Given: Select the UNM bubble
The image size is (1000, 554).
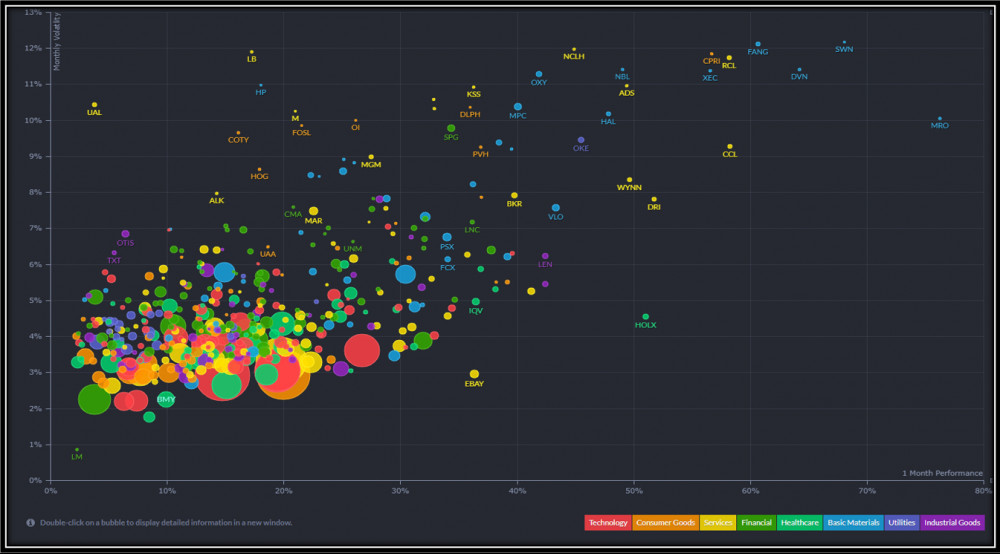Looking at the screenshot, I should [353, 242].
